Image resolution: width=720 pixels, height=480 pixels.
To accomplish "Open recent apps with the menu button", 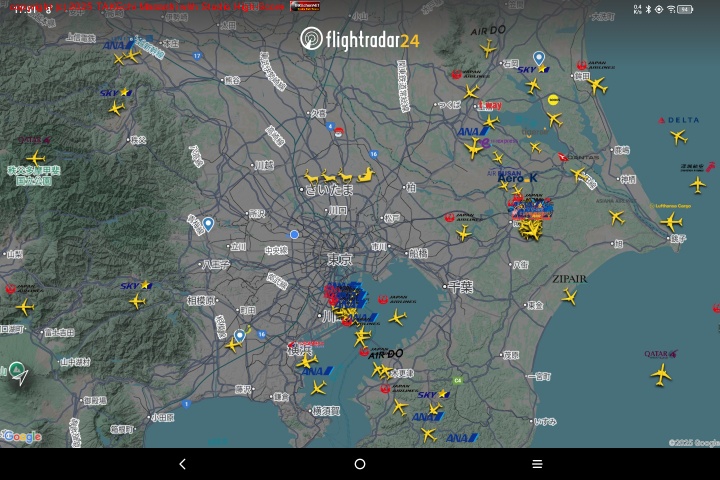I will pos(537,464).
